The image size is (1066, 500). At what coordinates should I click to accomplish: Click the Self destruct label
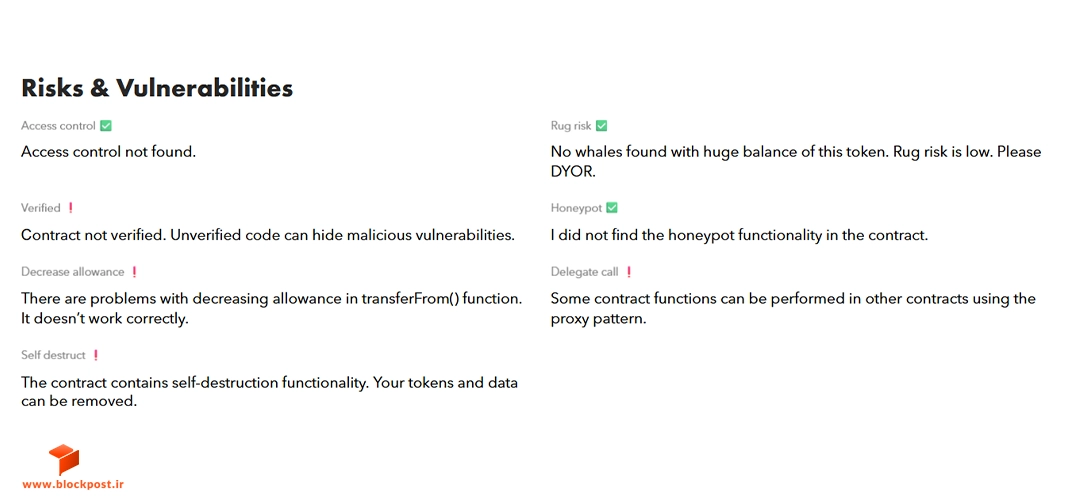click(54, 355)
